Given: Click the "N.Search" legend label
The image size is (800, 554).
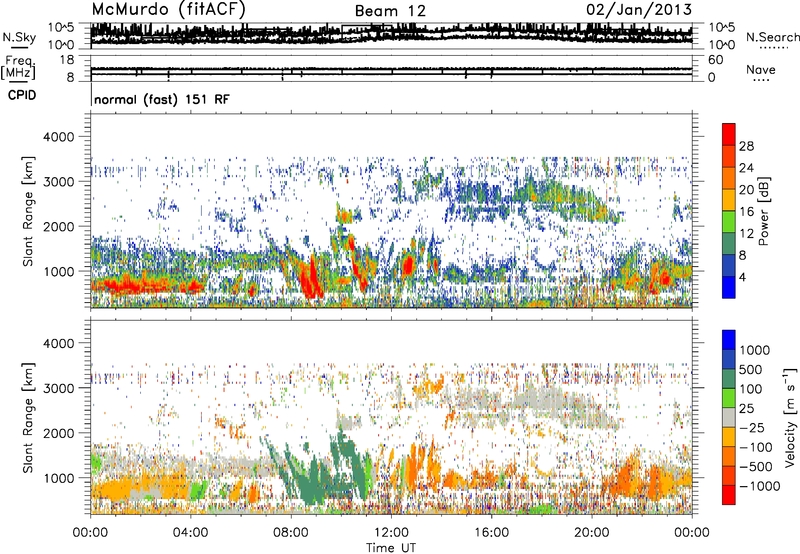Looking at the screenshot, I should click(x=772, y=37).
